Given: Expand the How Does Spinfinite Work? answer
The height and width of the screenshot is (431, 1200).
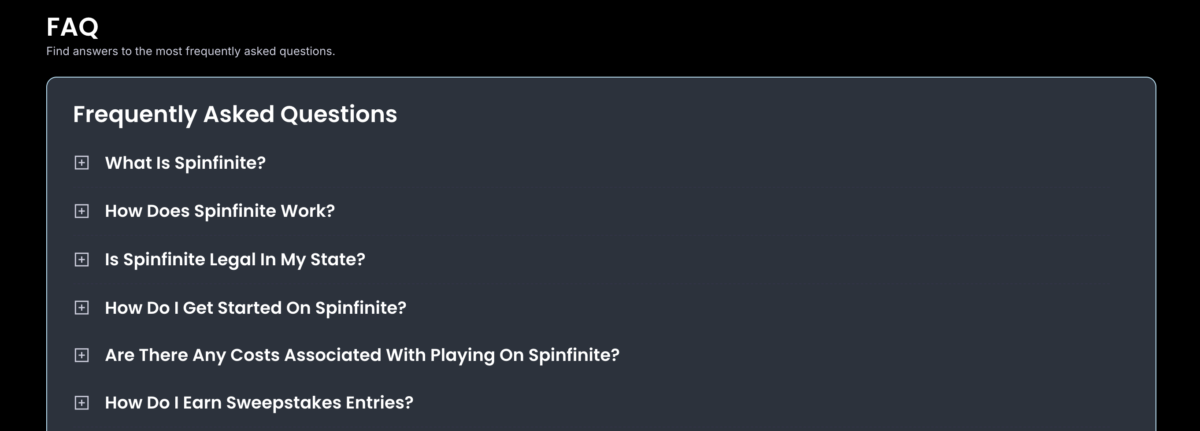Looking at the screenshot, I should pyautogui.click(x=220, y=211).
